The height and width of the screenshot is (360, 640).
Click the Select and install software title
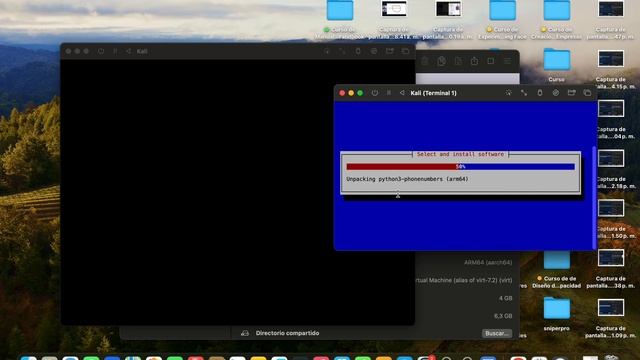[460, 154]
